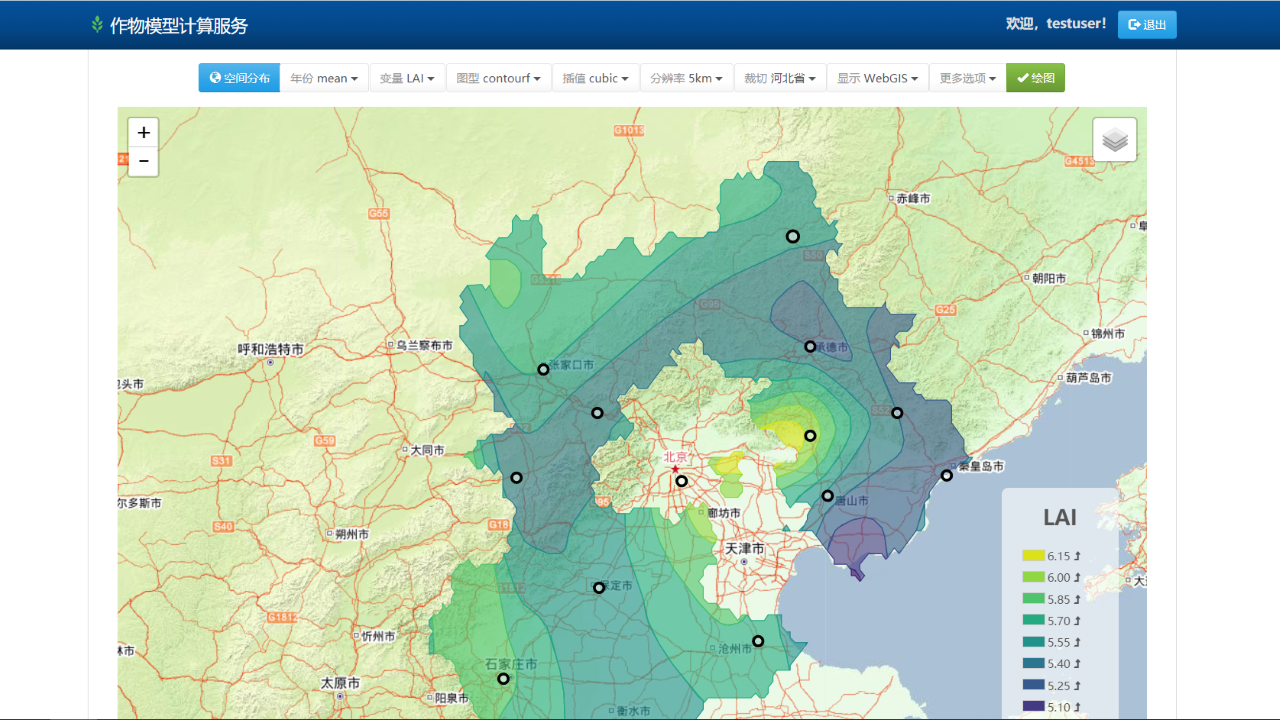Click the station marker near 石家庄市
This screenshot has width=1280, height=720.
click(x=503, y=679)
